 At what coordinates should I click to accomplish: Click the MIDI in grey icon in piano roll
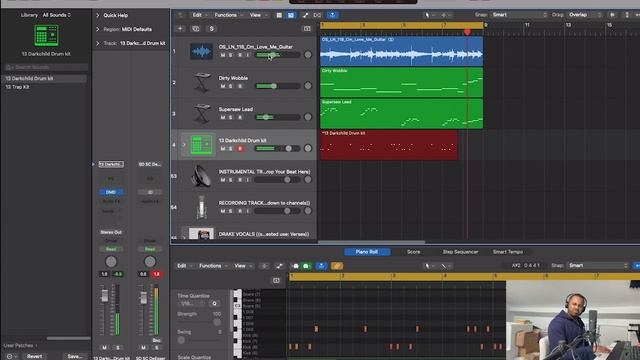pos(296,266)
